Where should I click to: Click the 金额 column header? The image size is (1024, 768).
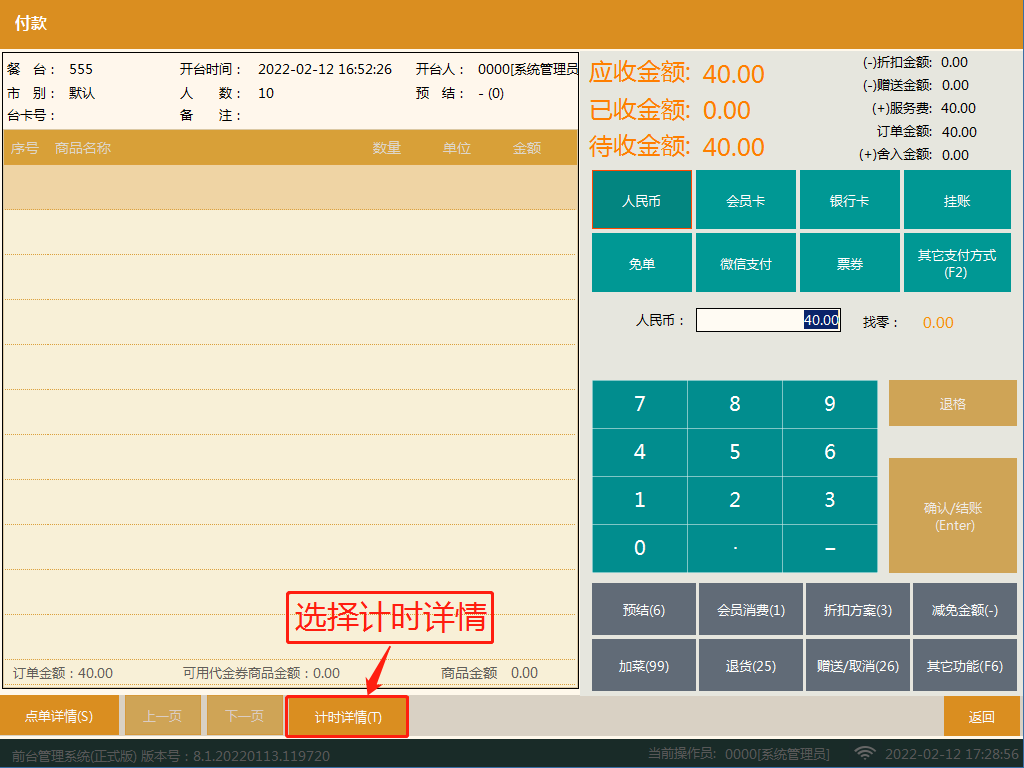tap(526, 148)
